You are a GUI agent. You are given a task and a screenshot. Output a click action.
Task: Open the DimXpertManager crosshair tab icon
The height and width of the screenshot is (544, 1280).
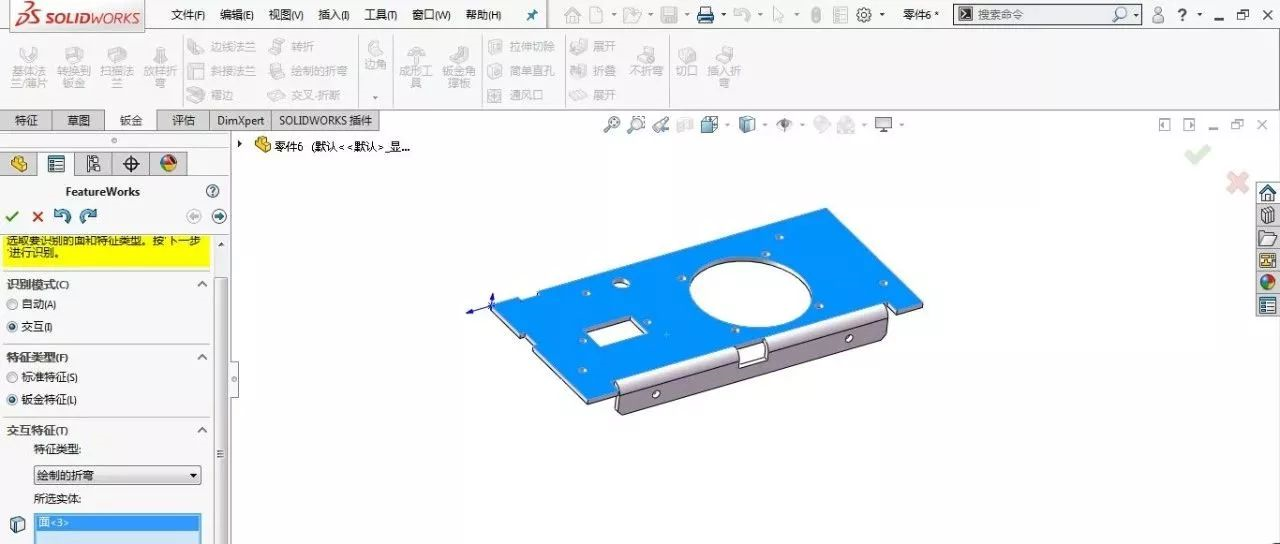pos(131,164)
